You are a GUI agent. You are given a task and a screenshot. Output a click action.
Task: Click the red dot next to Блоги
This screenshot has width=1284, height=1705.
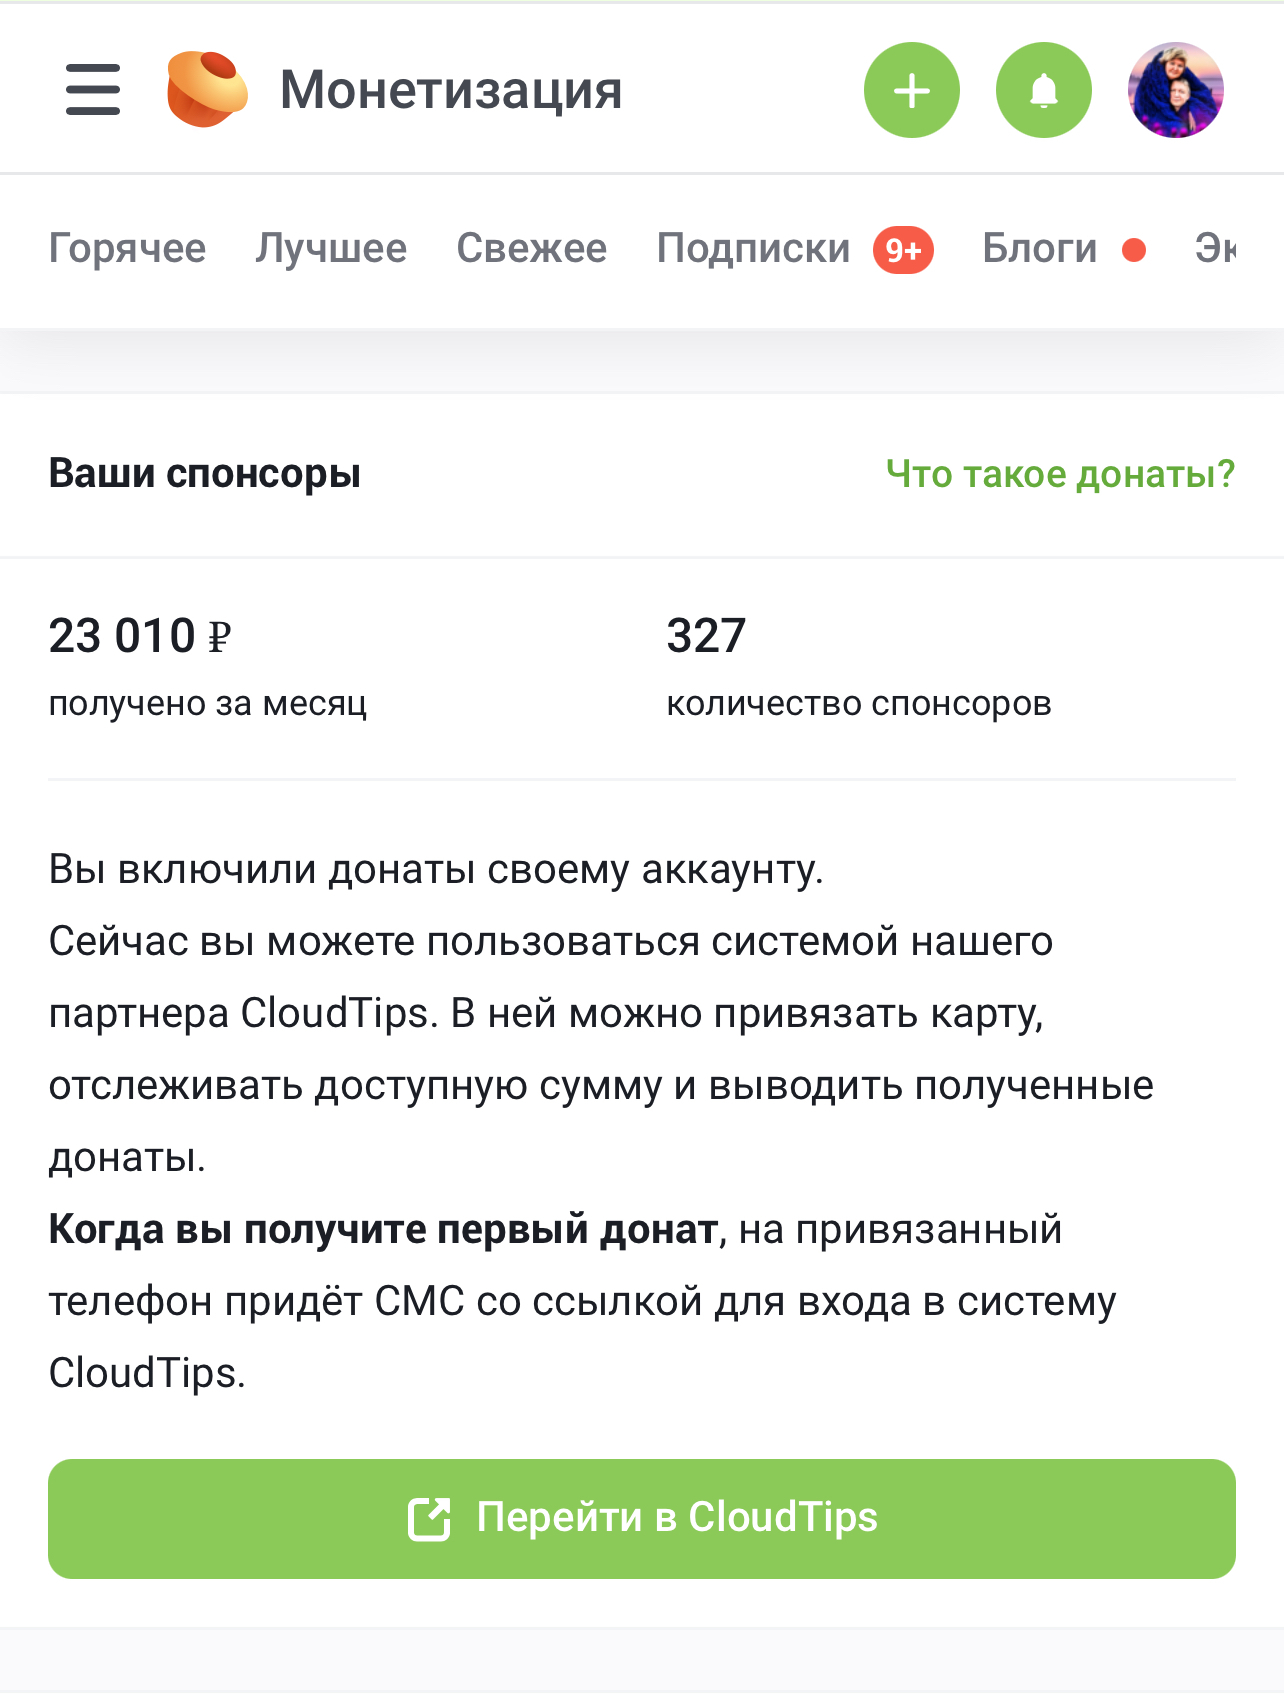[1133, 249]
